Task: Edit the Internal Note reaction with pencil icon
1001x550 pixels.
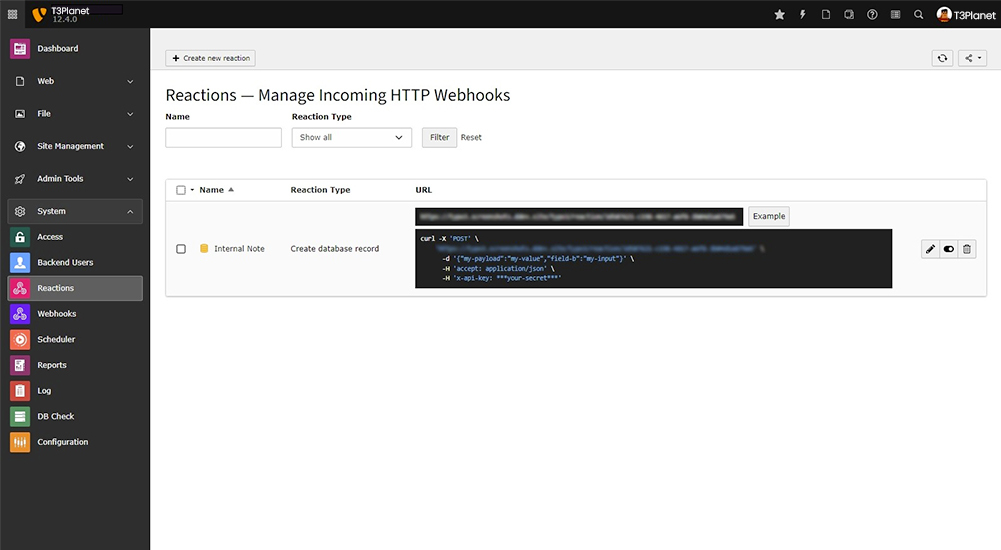Action: 931,249
